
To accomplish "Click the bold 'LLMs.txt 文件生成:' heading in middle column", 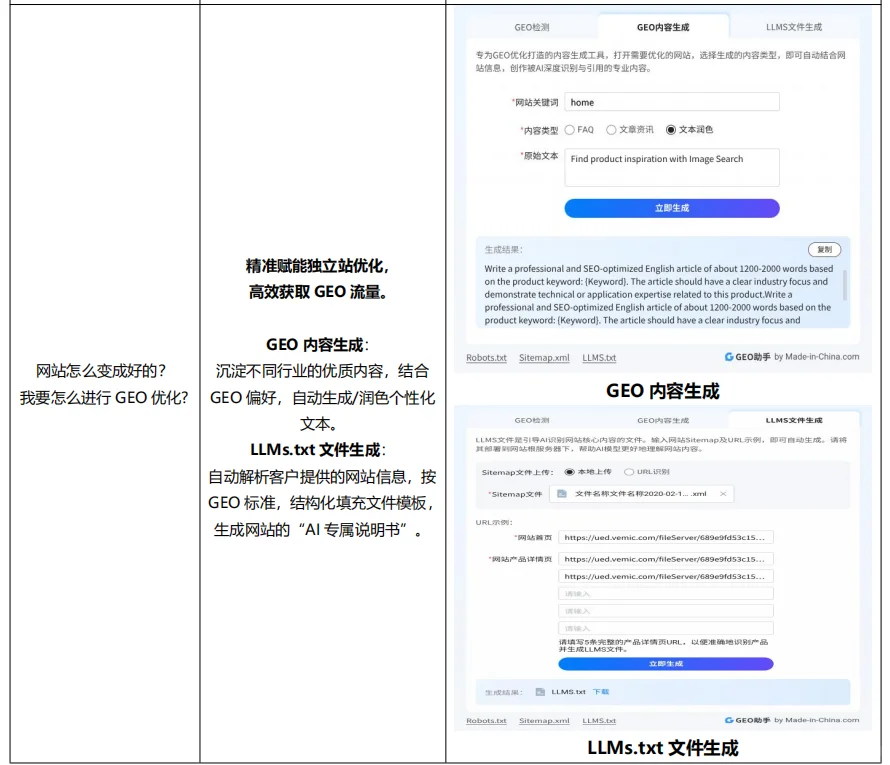I will (x=318, y=450).
